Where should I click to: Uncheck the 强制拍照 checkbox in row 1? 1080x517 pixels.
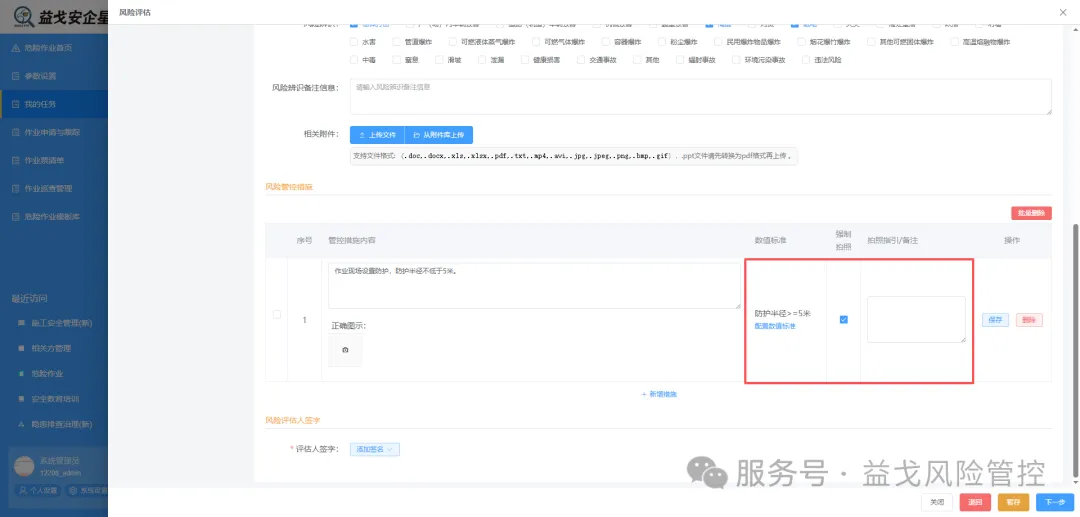pyautogui.click(x=844, y=319)
